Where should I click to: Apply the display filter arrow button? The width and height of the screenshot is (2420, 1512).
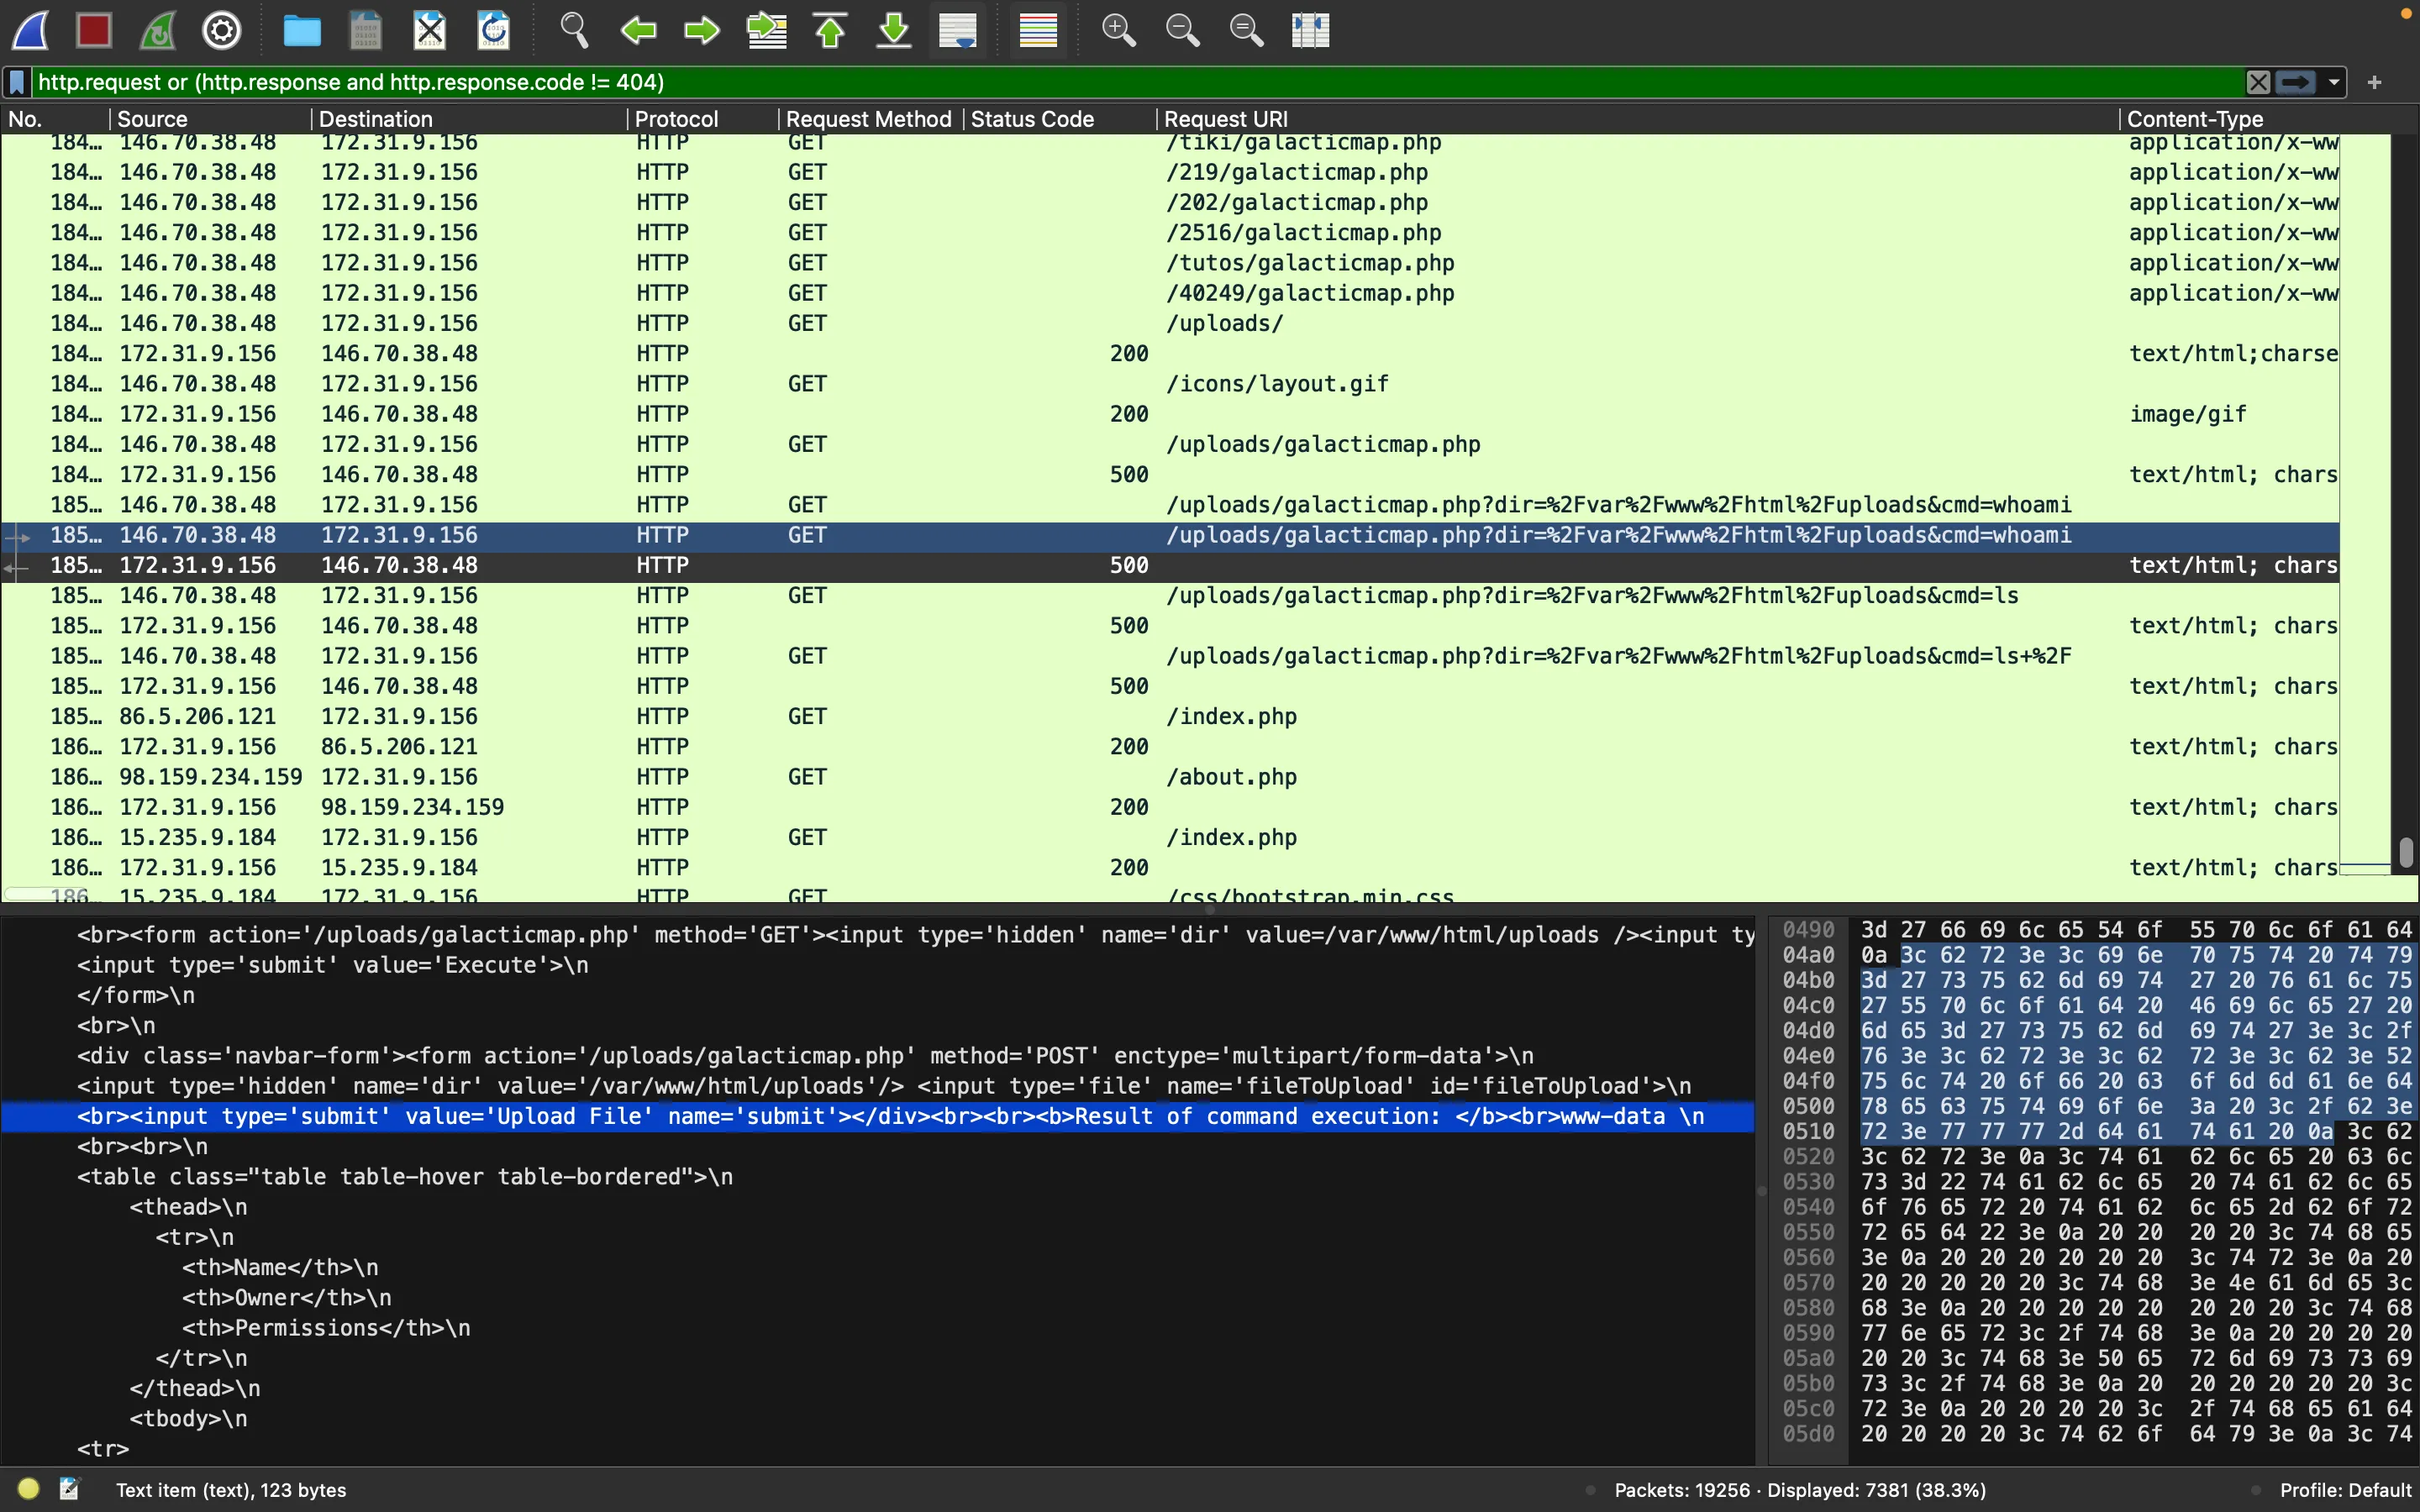tap(2296, 82)
